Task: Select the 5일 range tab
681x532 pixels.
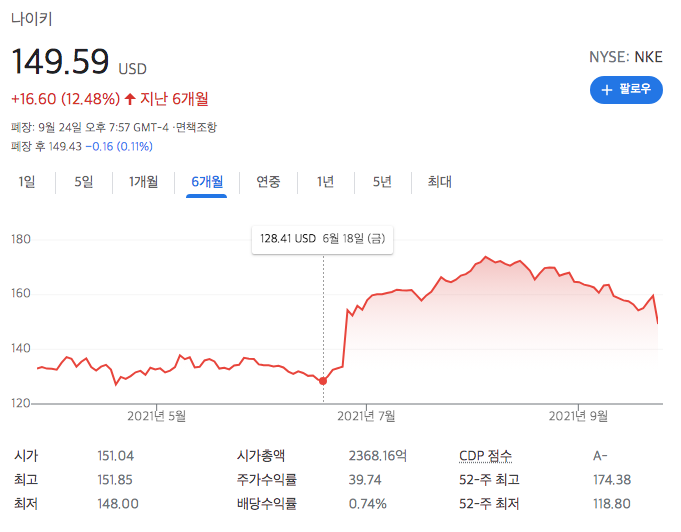Action: [84, 182]
